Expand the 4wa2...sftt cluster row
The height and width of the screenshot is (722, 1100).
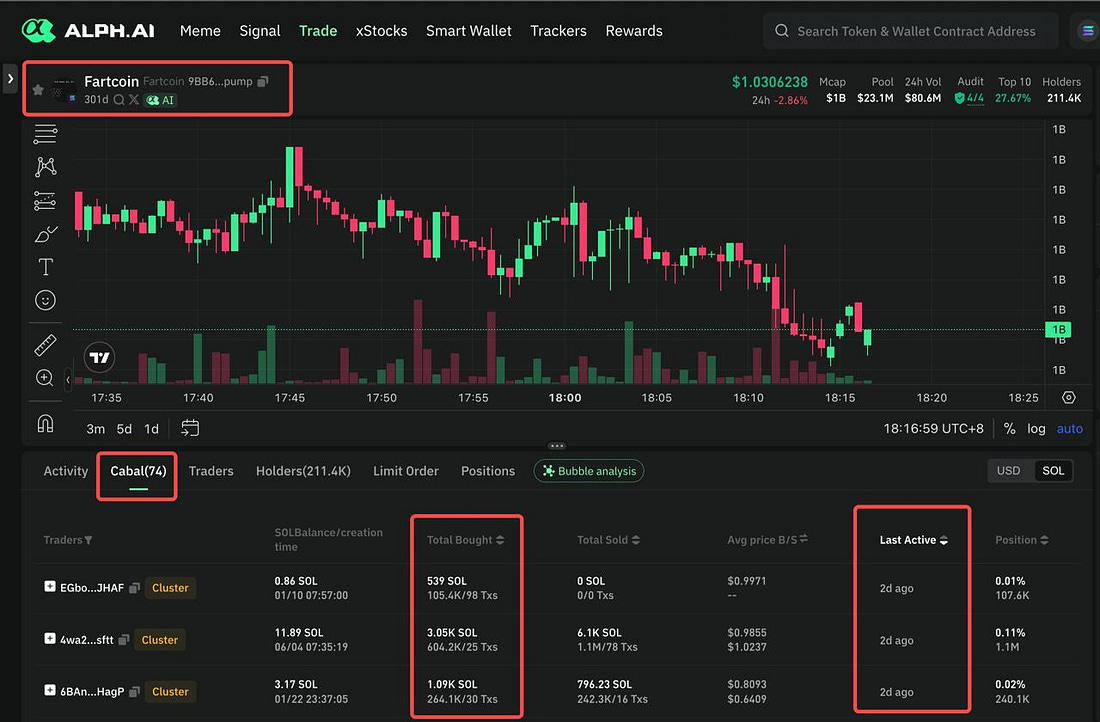click(50, 639)
